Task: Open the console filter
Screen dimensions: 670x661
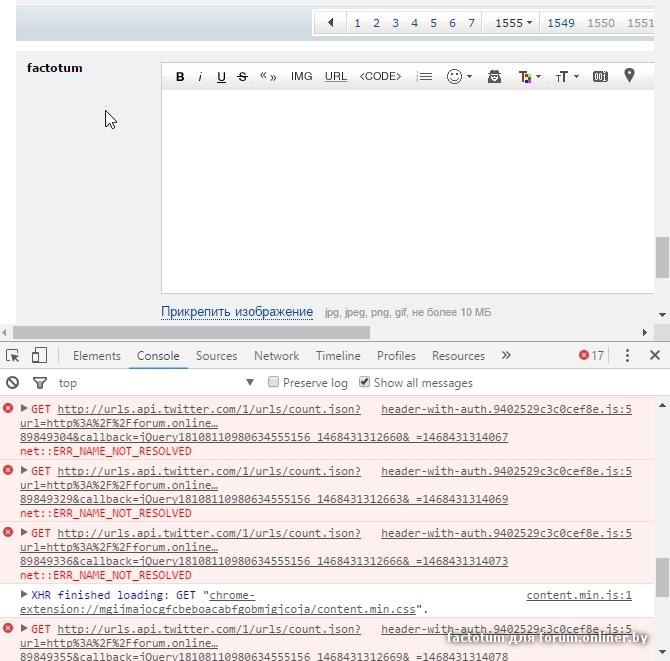Action: tap(40, 383)
